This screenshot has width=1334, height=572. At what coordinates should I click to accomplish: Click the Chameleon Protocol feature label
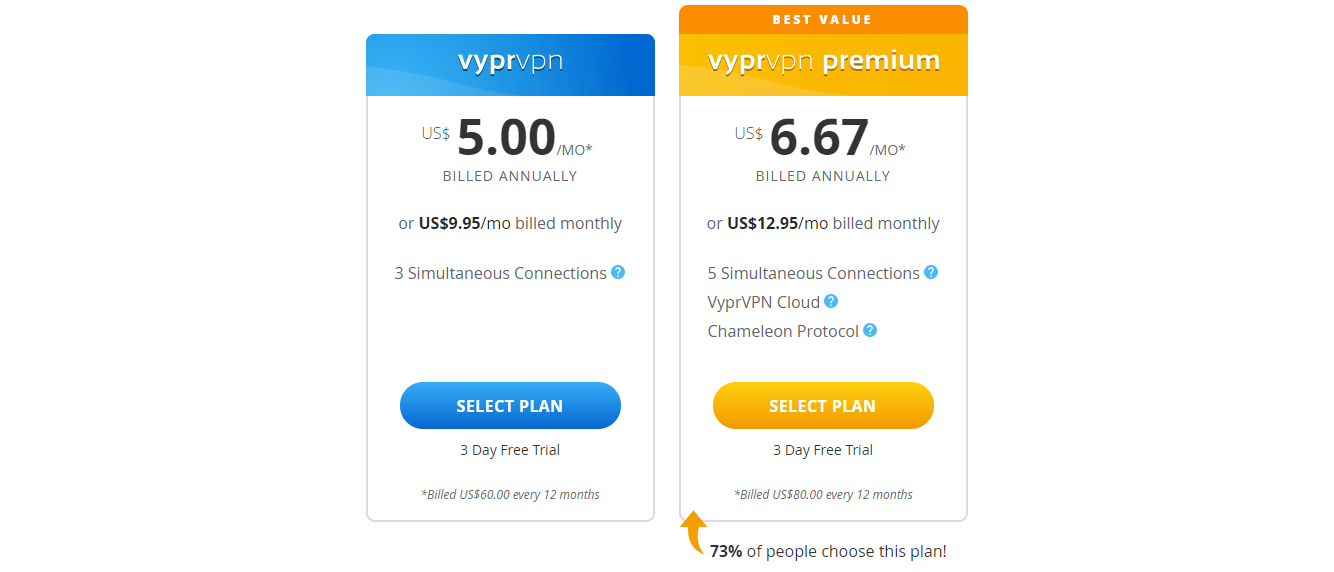[x=783, y=331]
